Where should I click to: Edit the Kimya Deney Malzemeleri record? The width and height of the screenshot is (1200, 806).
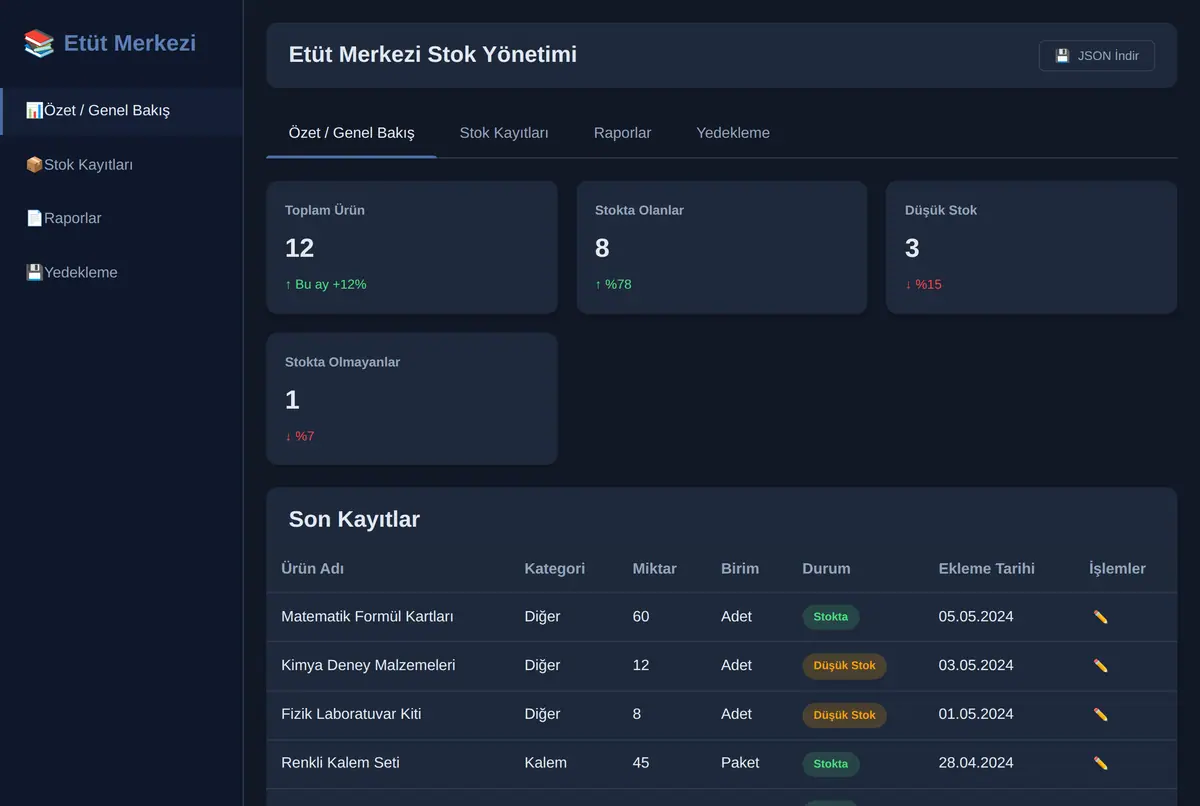coord(1100,666)
